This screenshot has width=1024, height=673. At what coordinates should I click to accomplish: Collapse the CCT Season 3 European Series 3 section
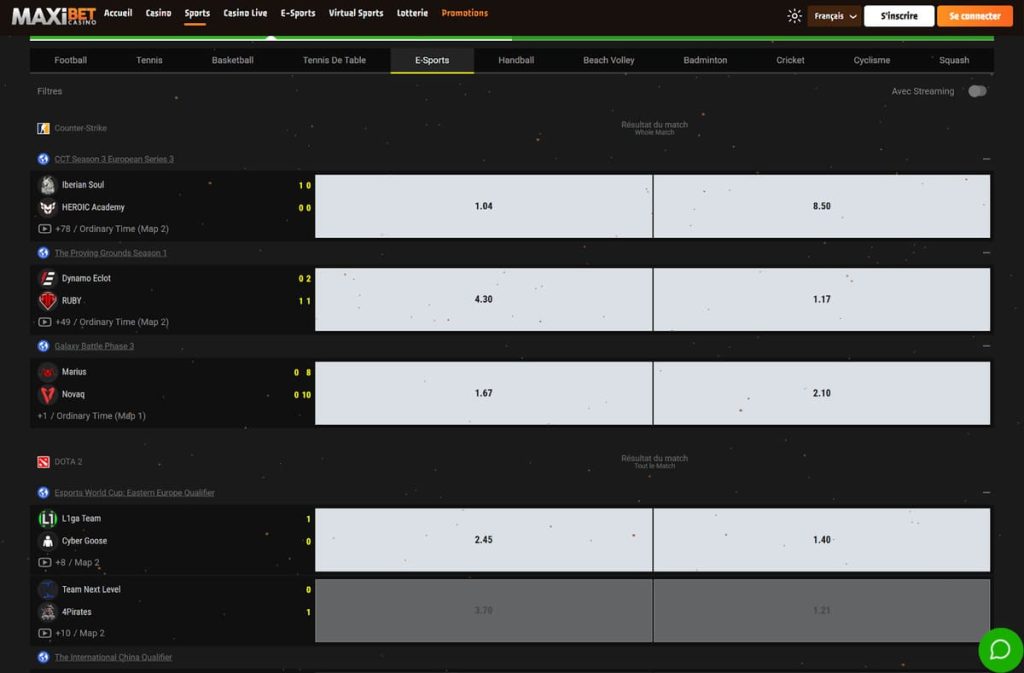click(986, 159)
